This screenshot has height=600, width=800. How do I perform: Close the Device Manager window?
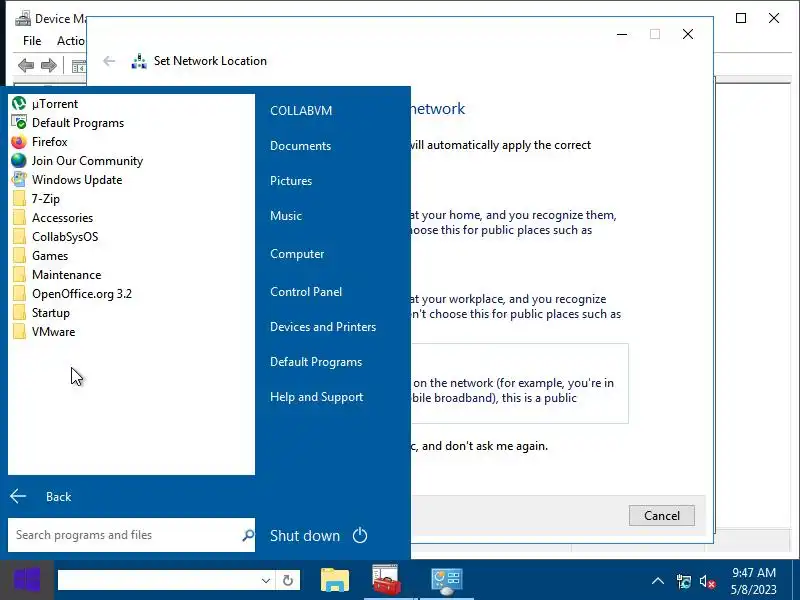(774, 18)
